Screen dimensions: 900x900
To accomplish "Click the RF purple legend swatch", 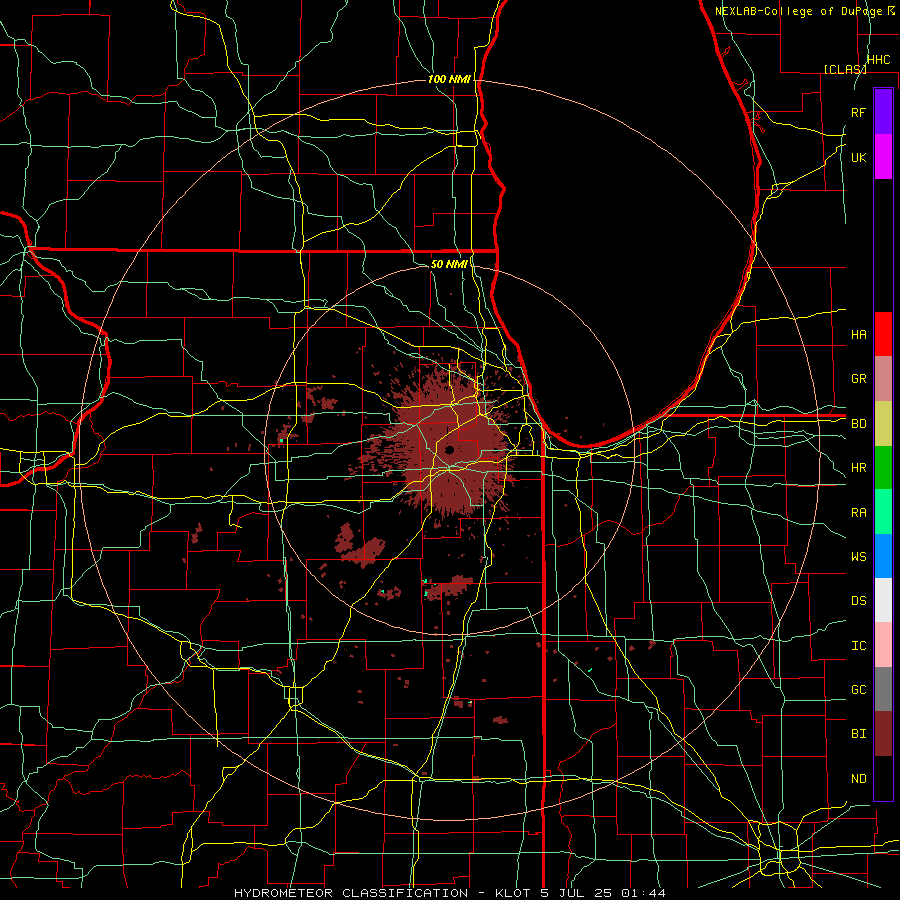I will pyautogui.click(x=883, y=112).
